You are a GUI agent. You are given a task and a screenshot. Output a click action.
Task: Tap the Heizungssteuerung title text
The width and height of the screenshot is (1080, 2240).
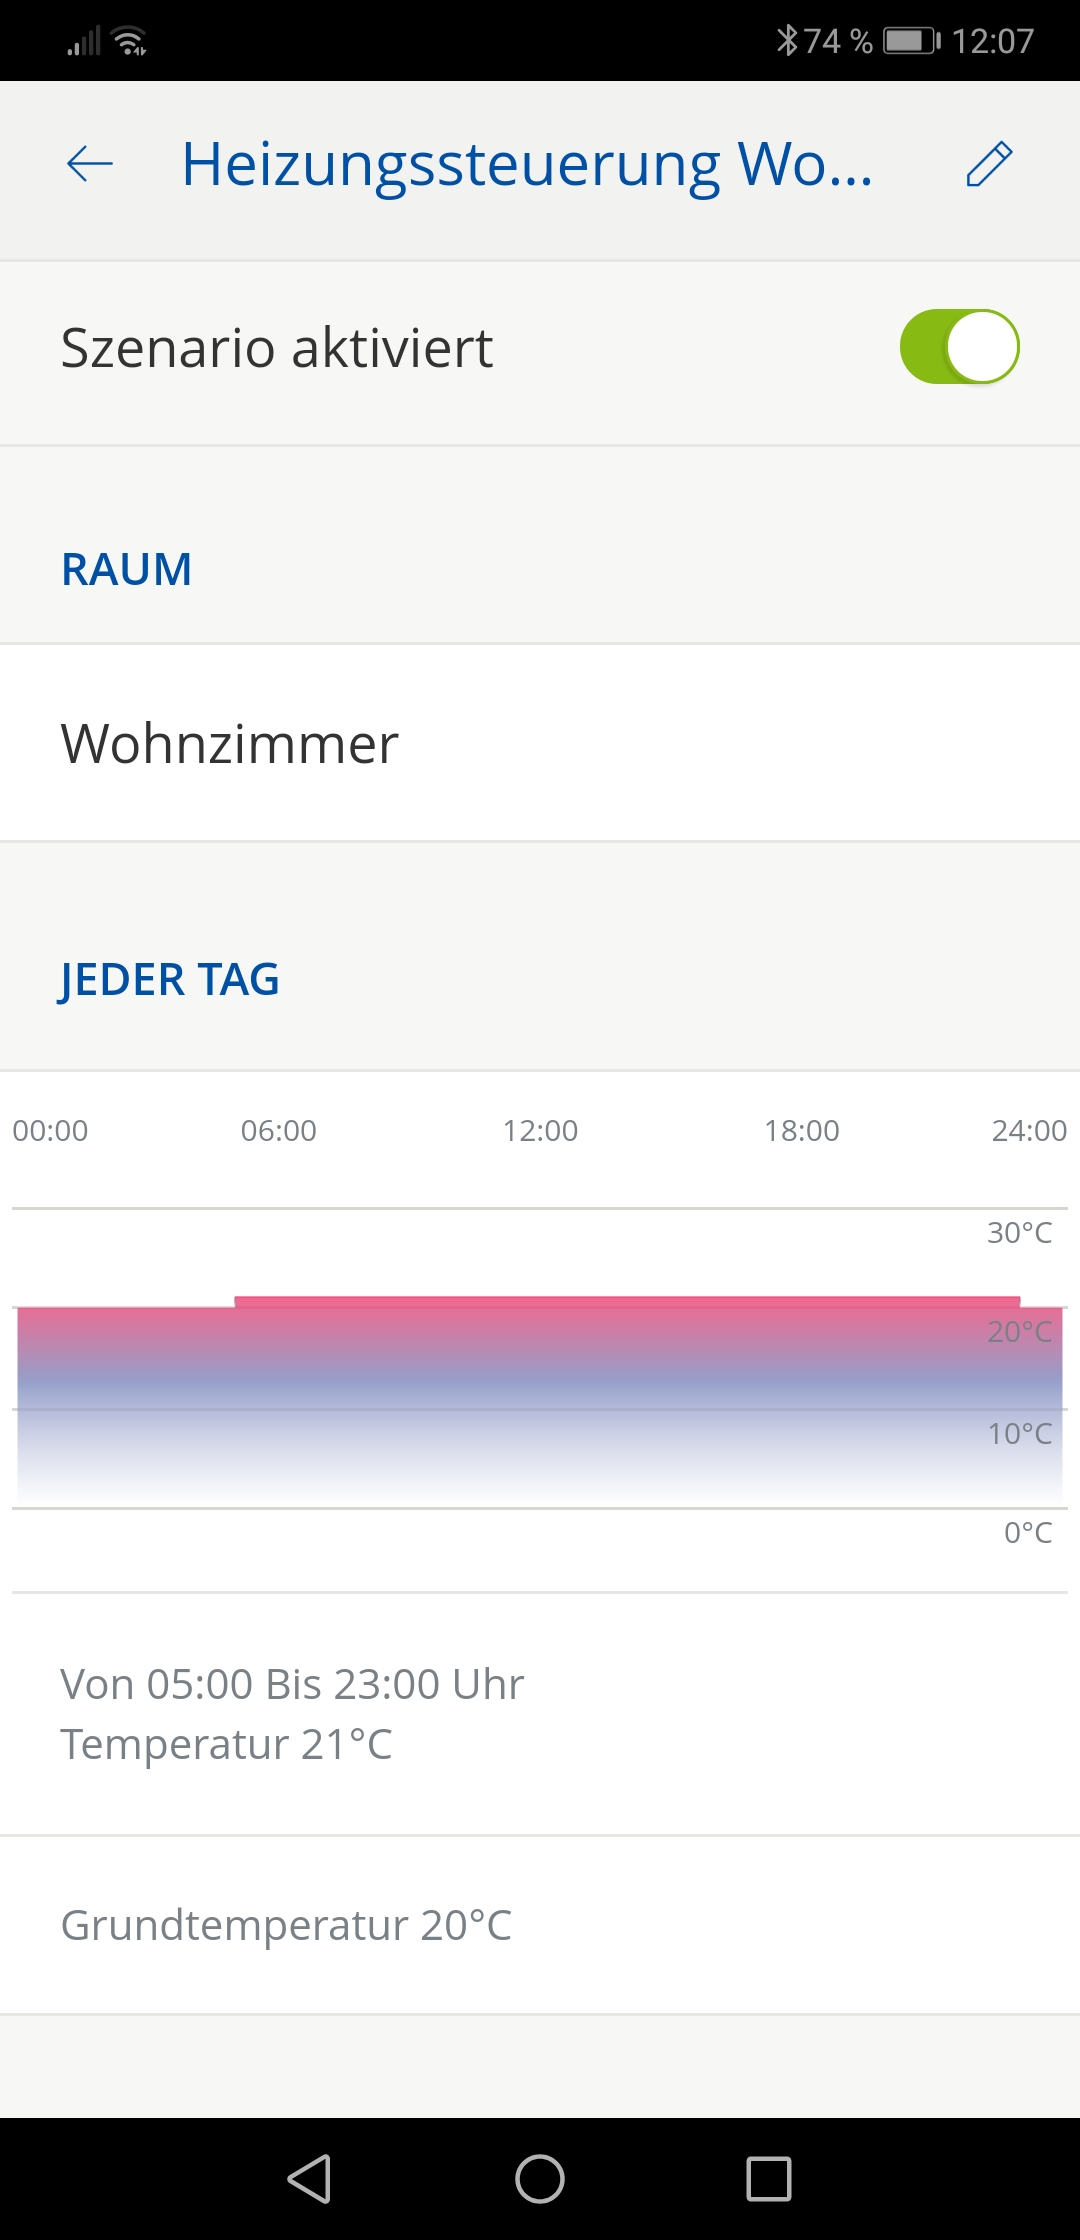pyautogui.click(x=527, y=164)
